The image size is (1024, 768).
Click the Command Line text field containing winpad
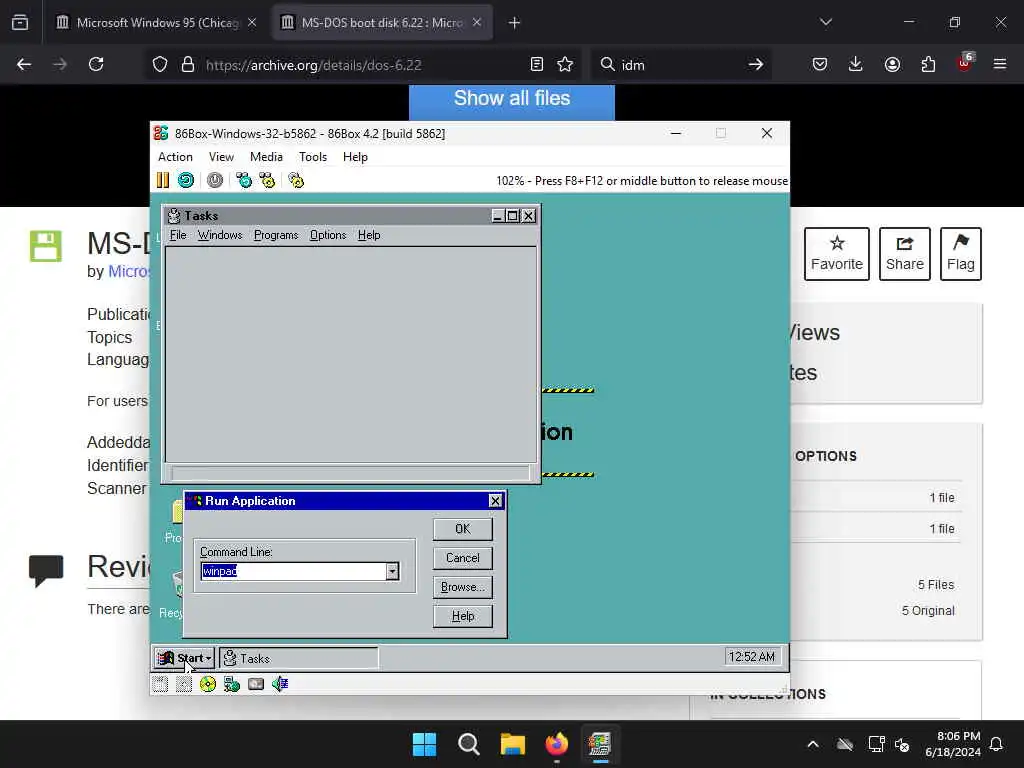(293, 571)
